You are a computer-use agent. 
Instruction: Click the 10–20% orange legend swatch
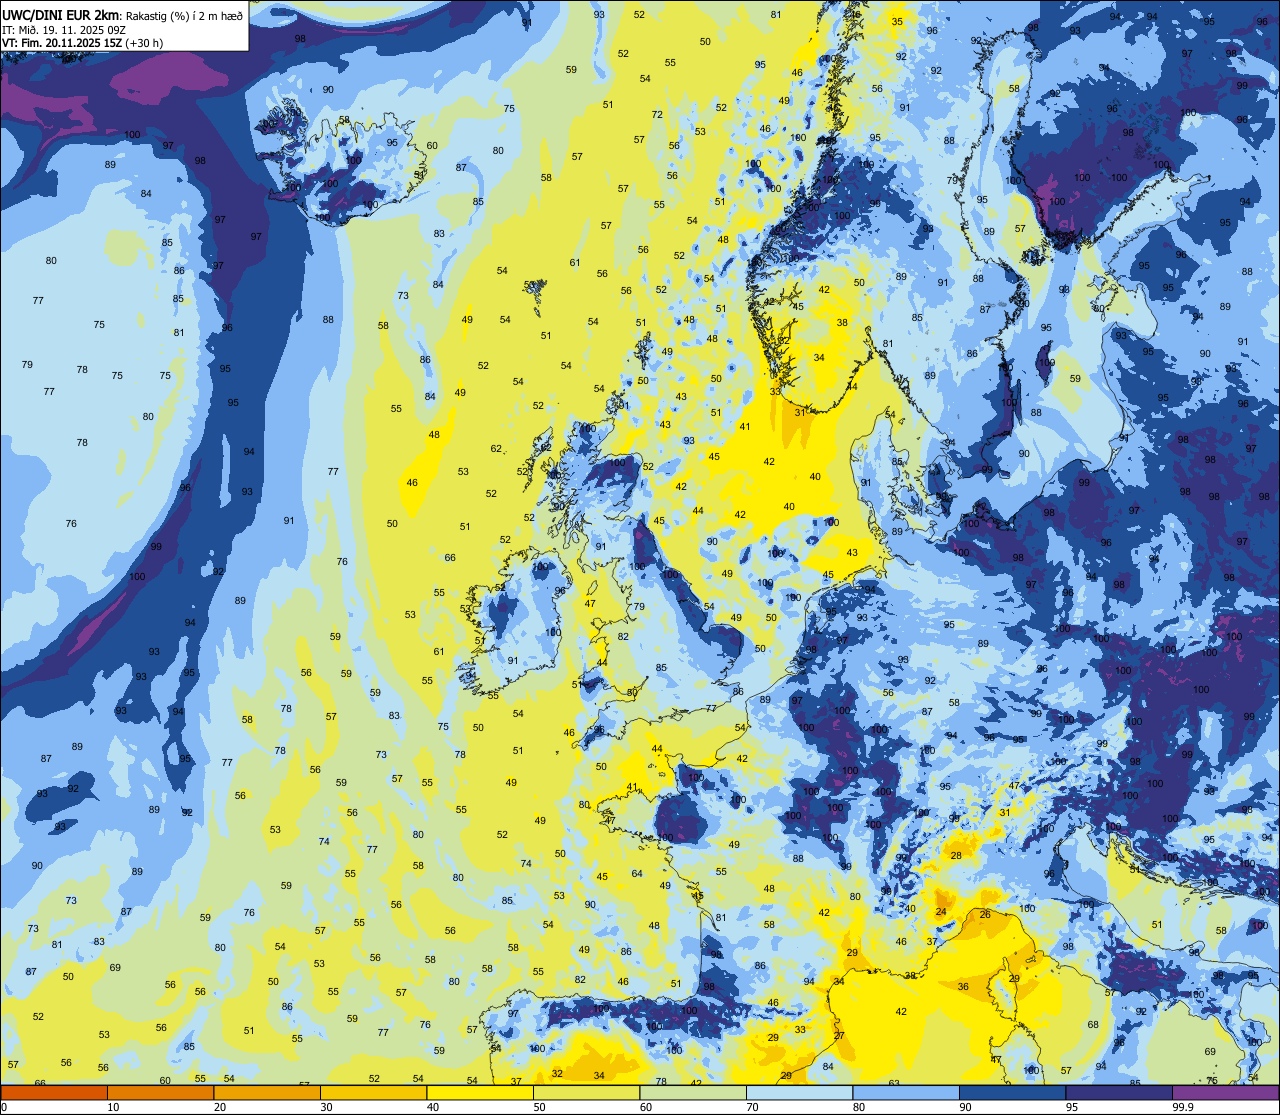click(160, 1093)
